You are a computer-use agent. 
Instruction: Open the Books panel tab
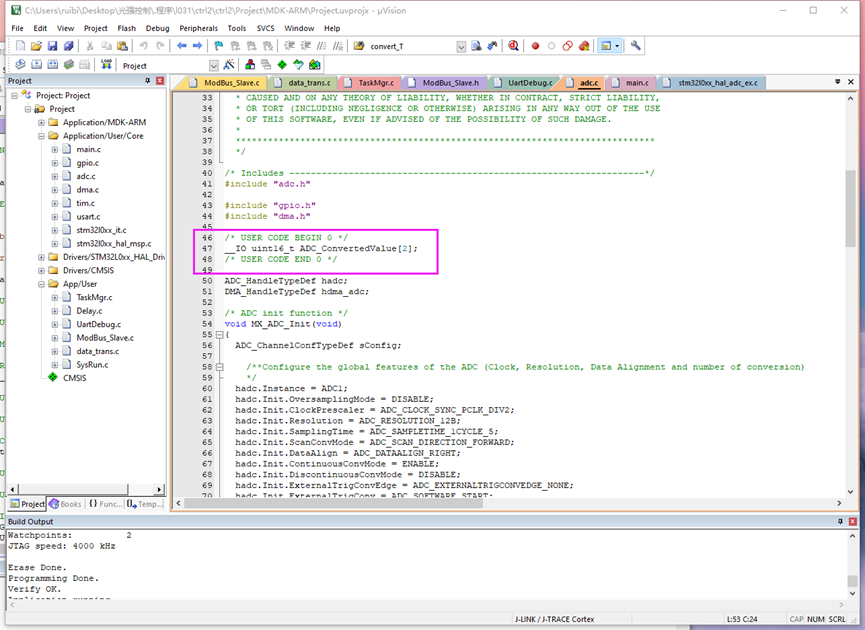(65, 504)
